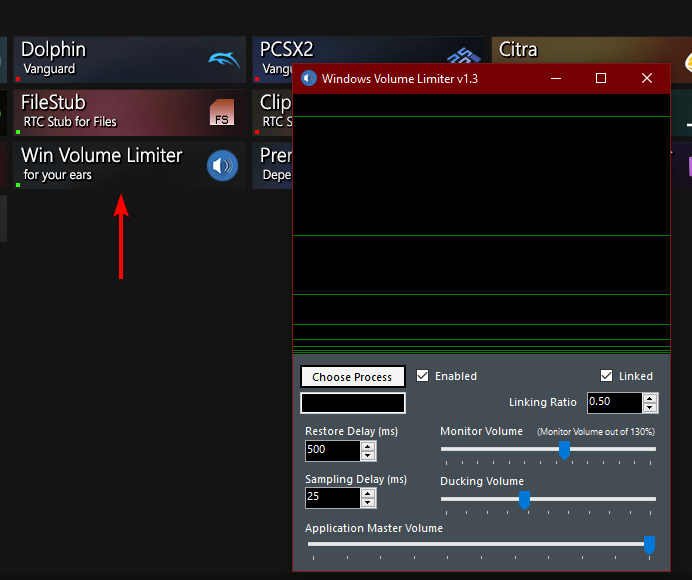Close the Windows Volume Limiter window
692x580 pixels.
click(647, 79)
